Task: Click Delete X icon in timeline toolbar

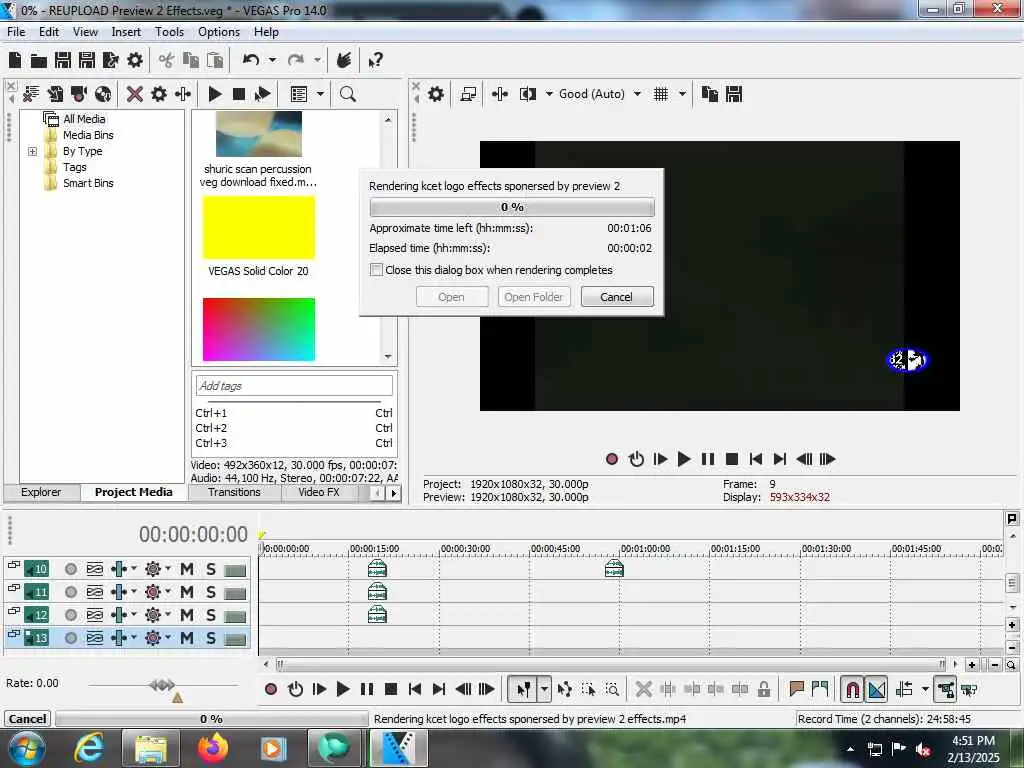Action: pyautogui.click(x=643, y=689)
